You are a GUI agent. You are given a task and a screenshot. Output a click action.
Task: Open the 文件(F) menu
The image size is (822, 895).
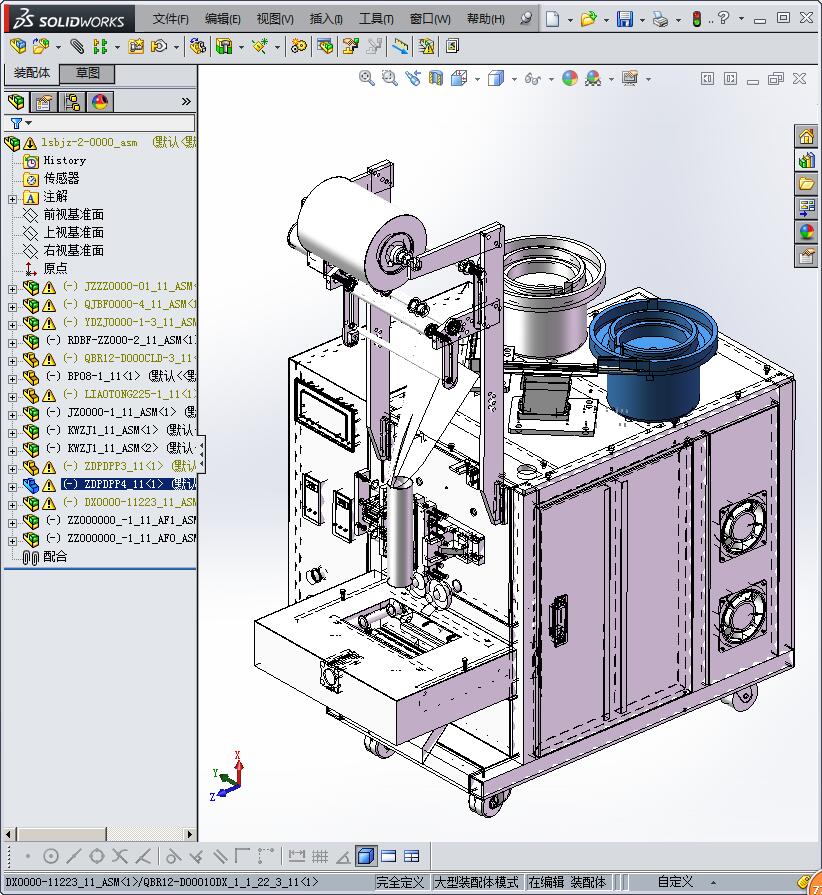coord(170,19)
